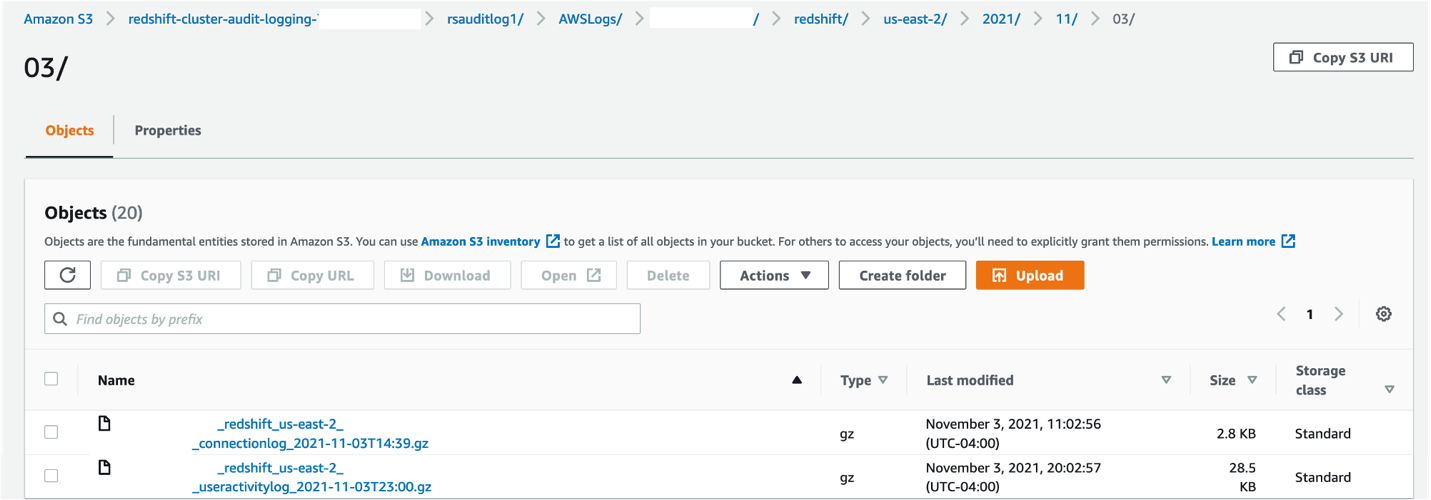Click the previous page arrow

click(x=1281, y=314)
